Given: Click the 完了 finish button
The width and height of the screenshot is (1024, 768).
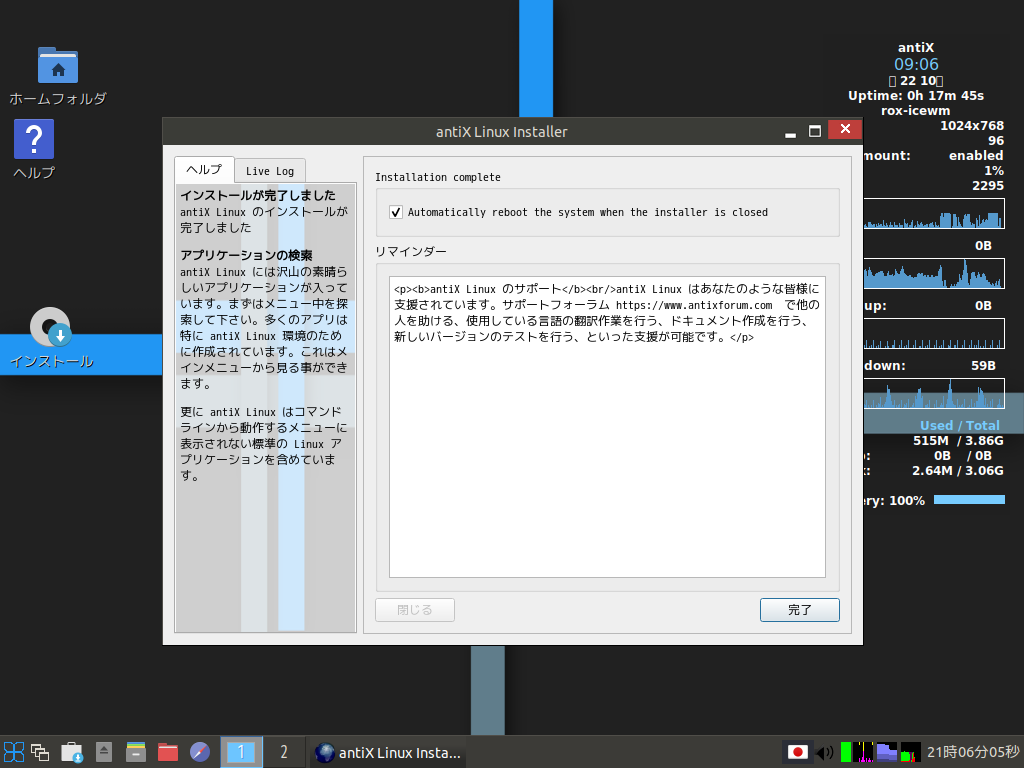Looking at the screenshot, I should coord(799,610).
